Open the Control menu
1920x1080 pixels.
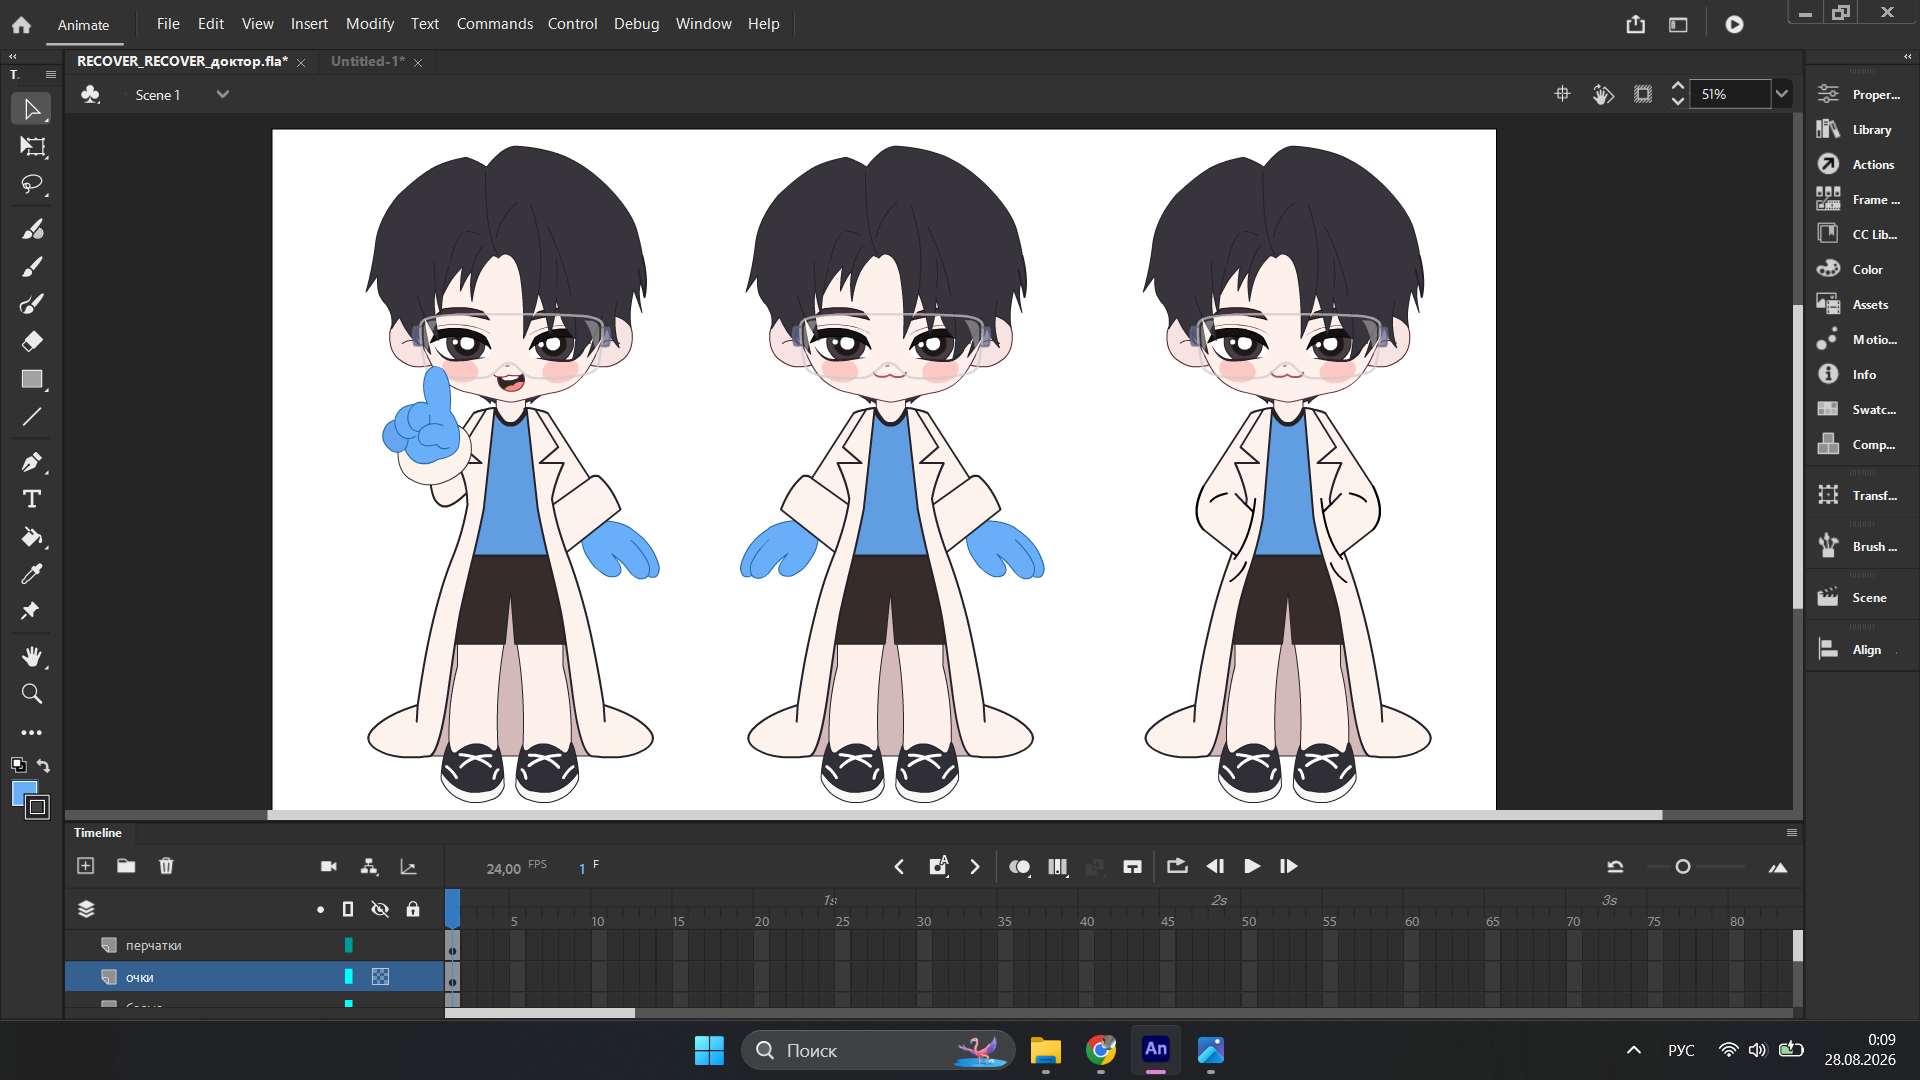click(x=572, y=23)
